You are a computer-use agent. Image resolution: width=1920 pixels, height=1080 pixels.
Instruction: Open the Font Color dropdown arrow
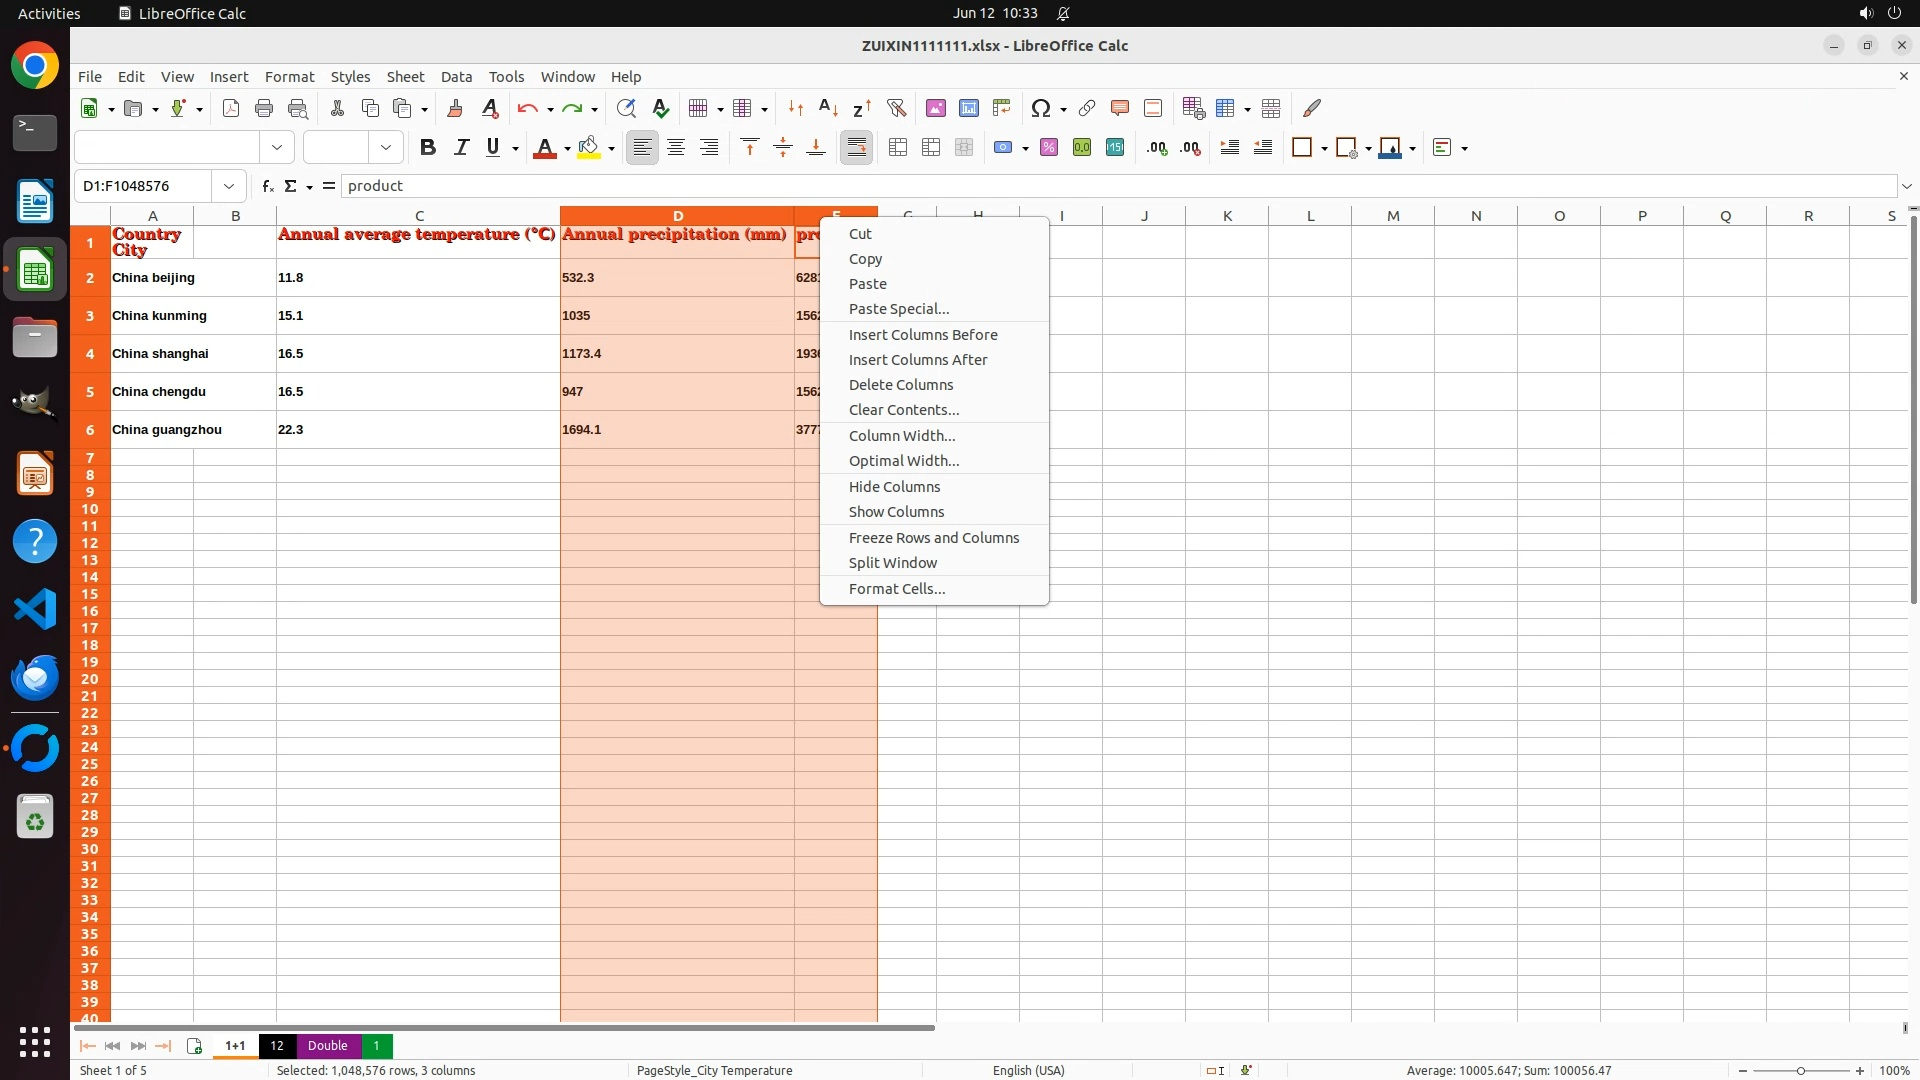(567, 149)
